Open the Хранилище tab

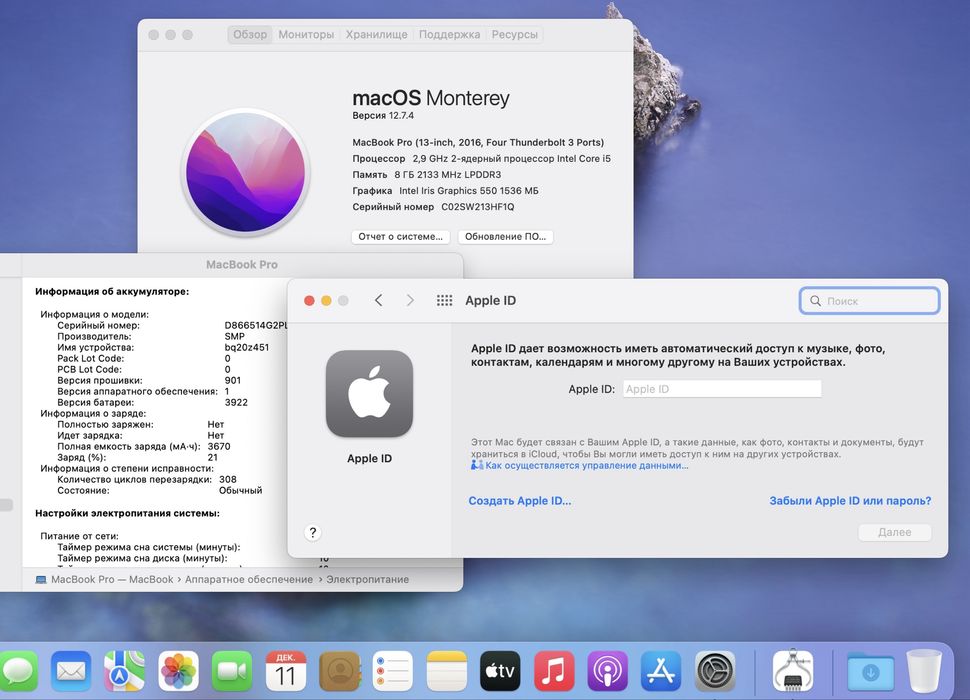[376, 35]
